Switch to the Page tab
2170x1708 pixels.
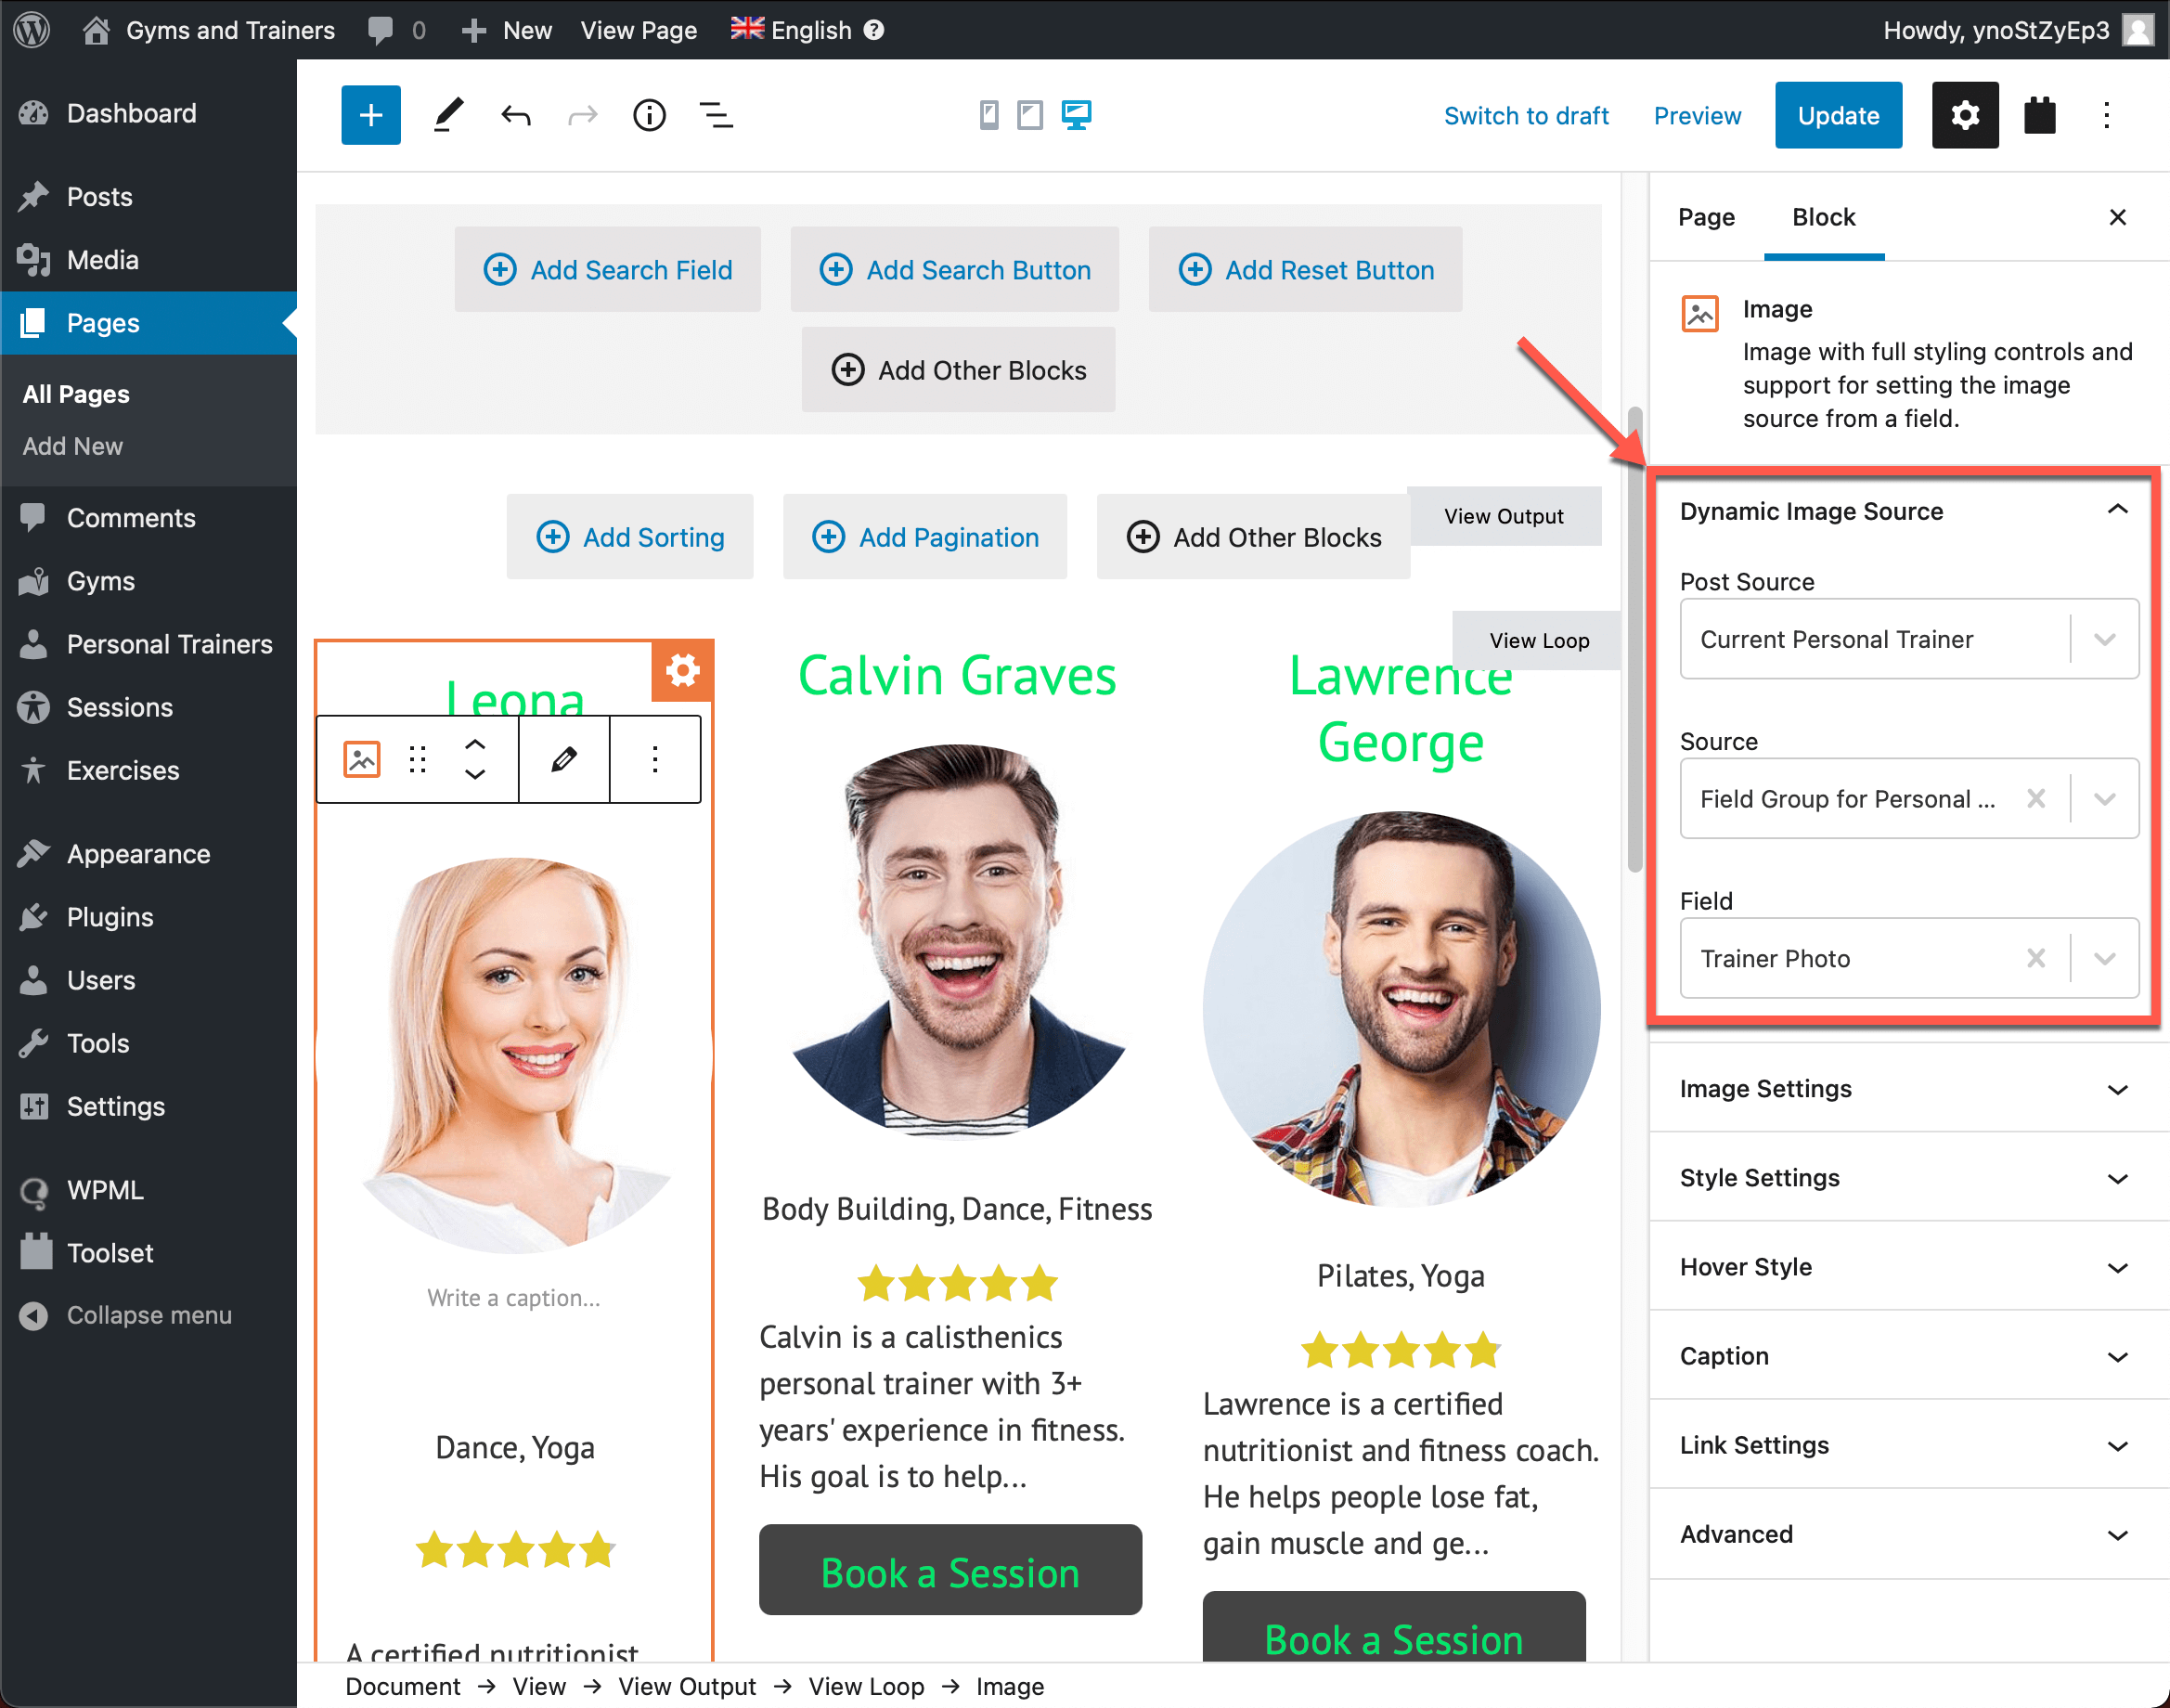point(1706,217)
